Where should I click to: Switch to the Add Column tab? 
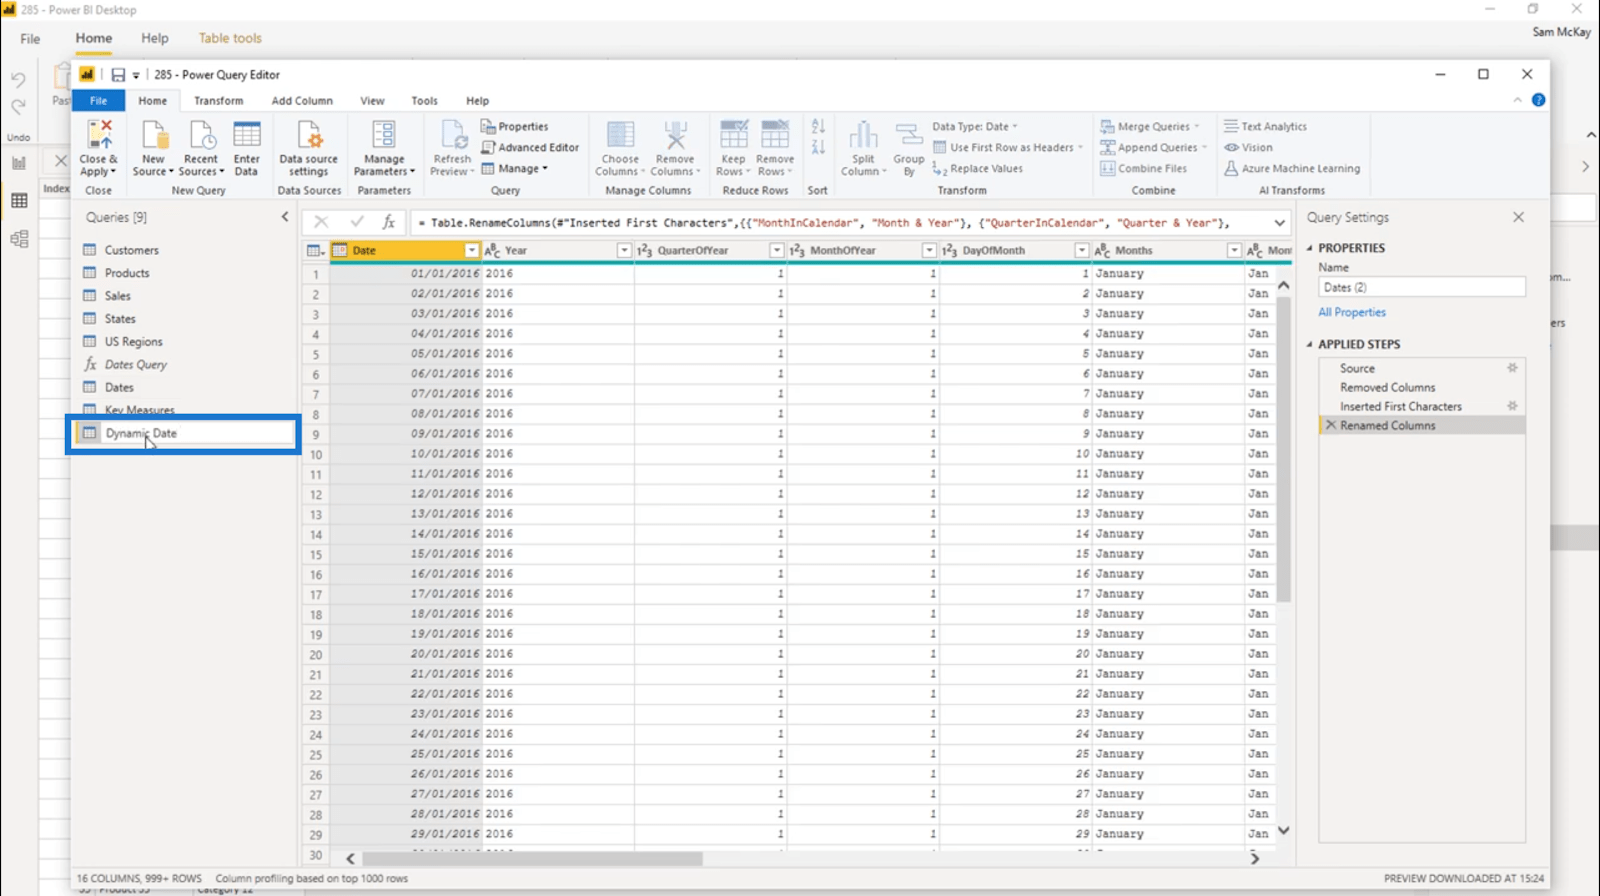[302, 101]
